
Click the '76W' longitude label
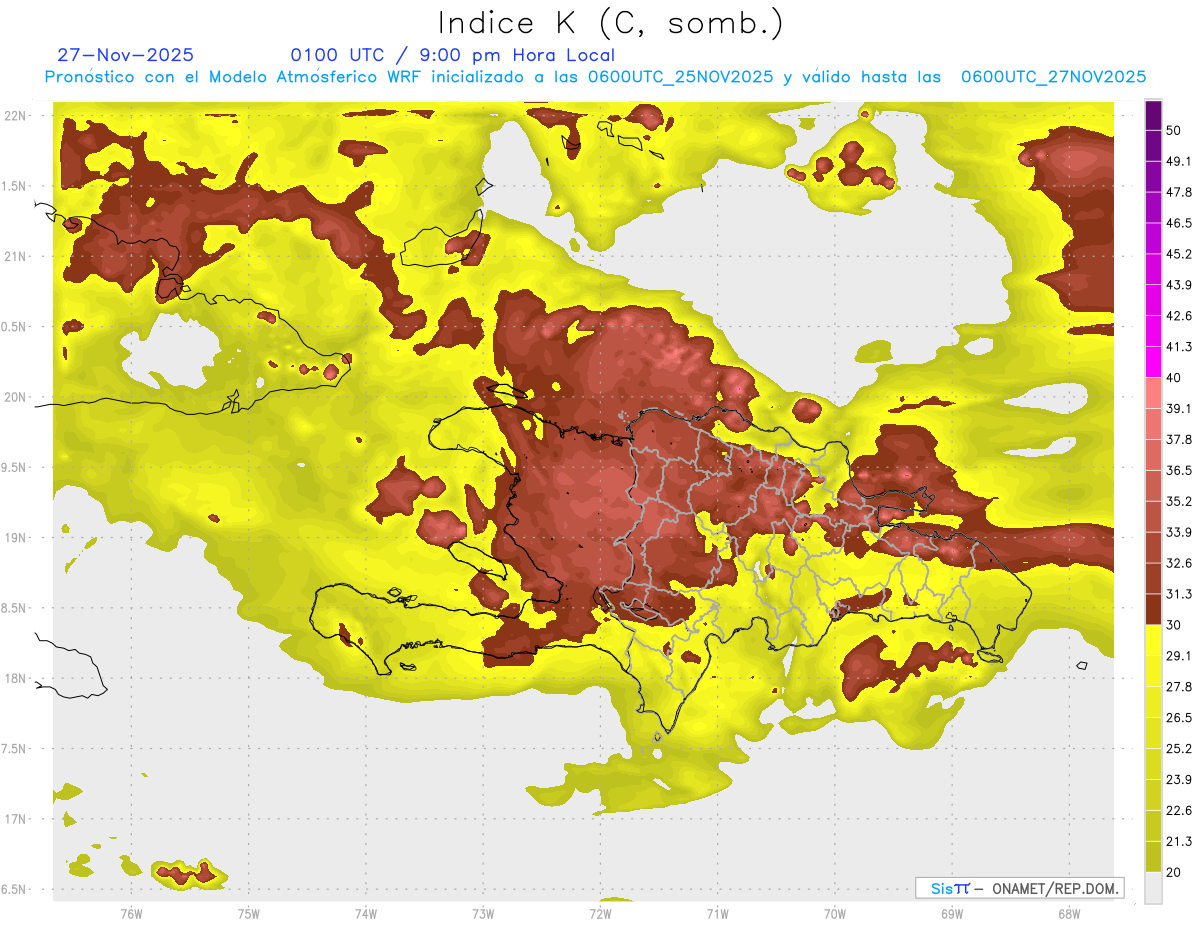click(131, 914)
